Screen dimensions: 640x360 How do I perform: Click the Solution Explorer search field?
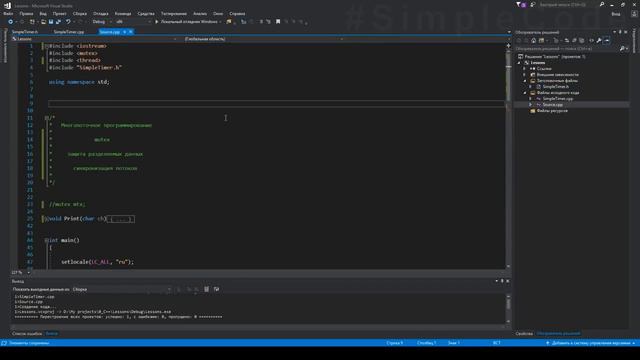(x=567, y=49)
